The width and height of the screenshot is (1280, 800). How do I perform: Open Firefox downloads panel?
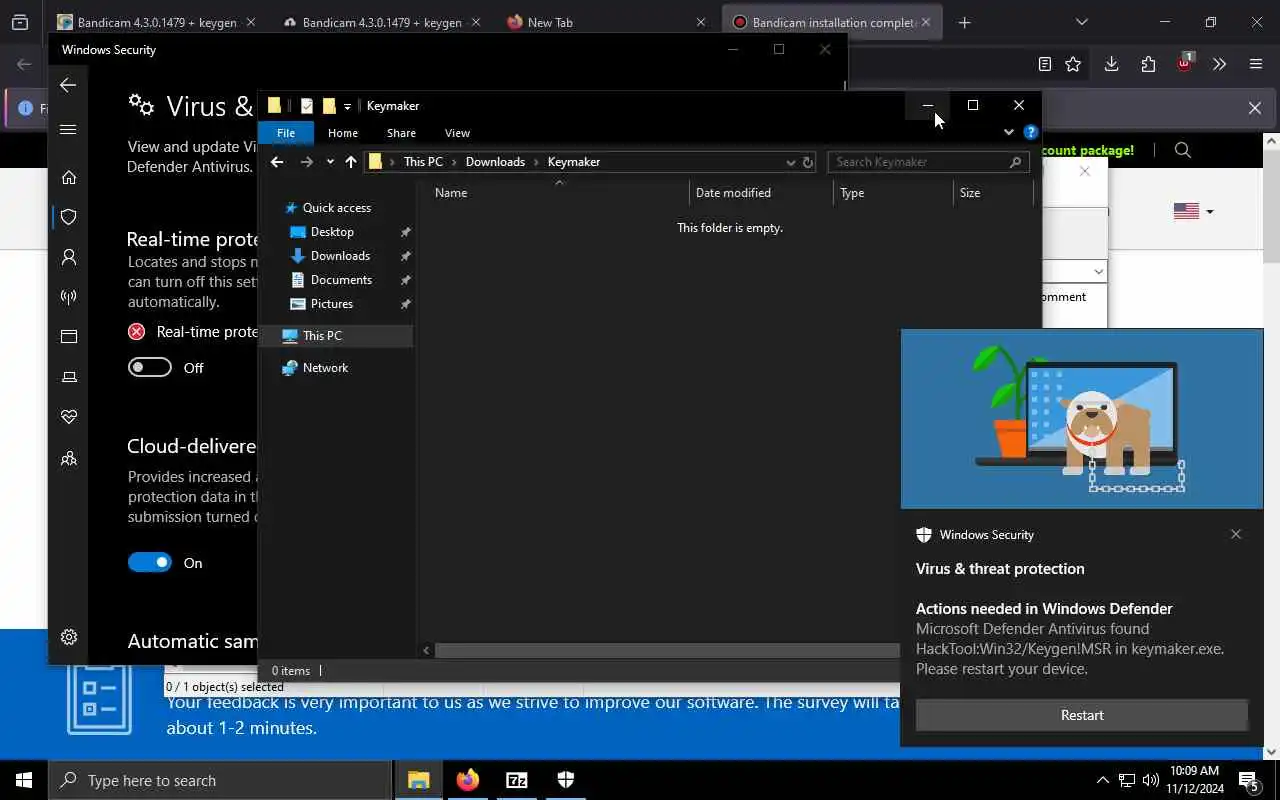(x=1111, y=64)
